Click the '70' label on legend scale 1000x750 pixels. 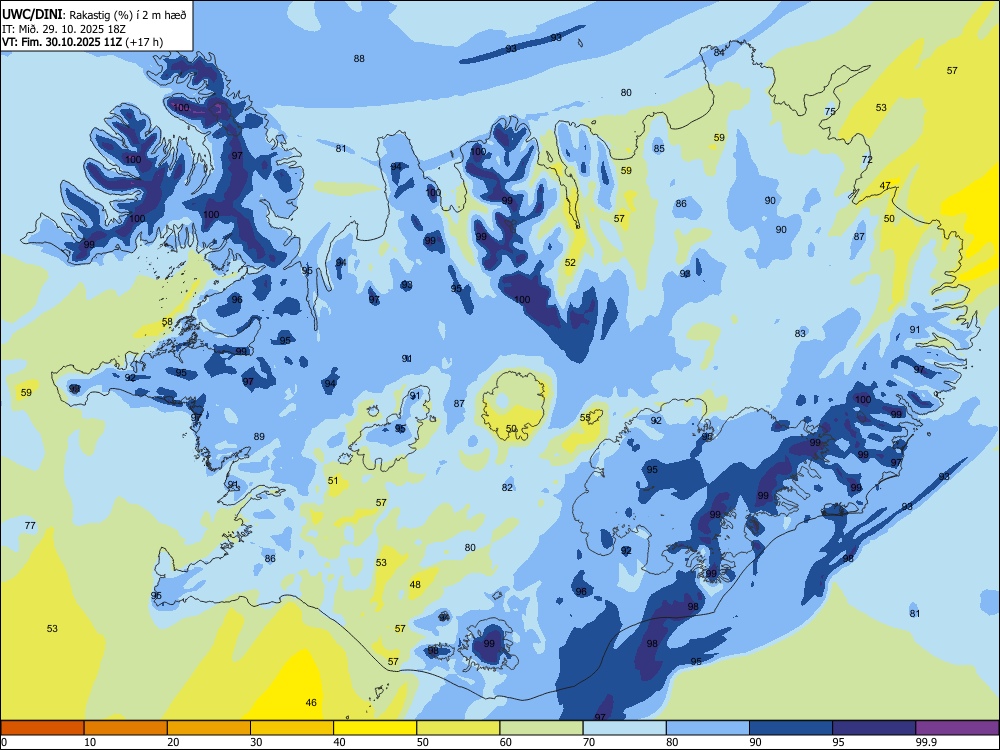coord(589,742)
